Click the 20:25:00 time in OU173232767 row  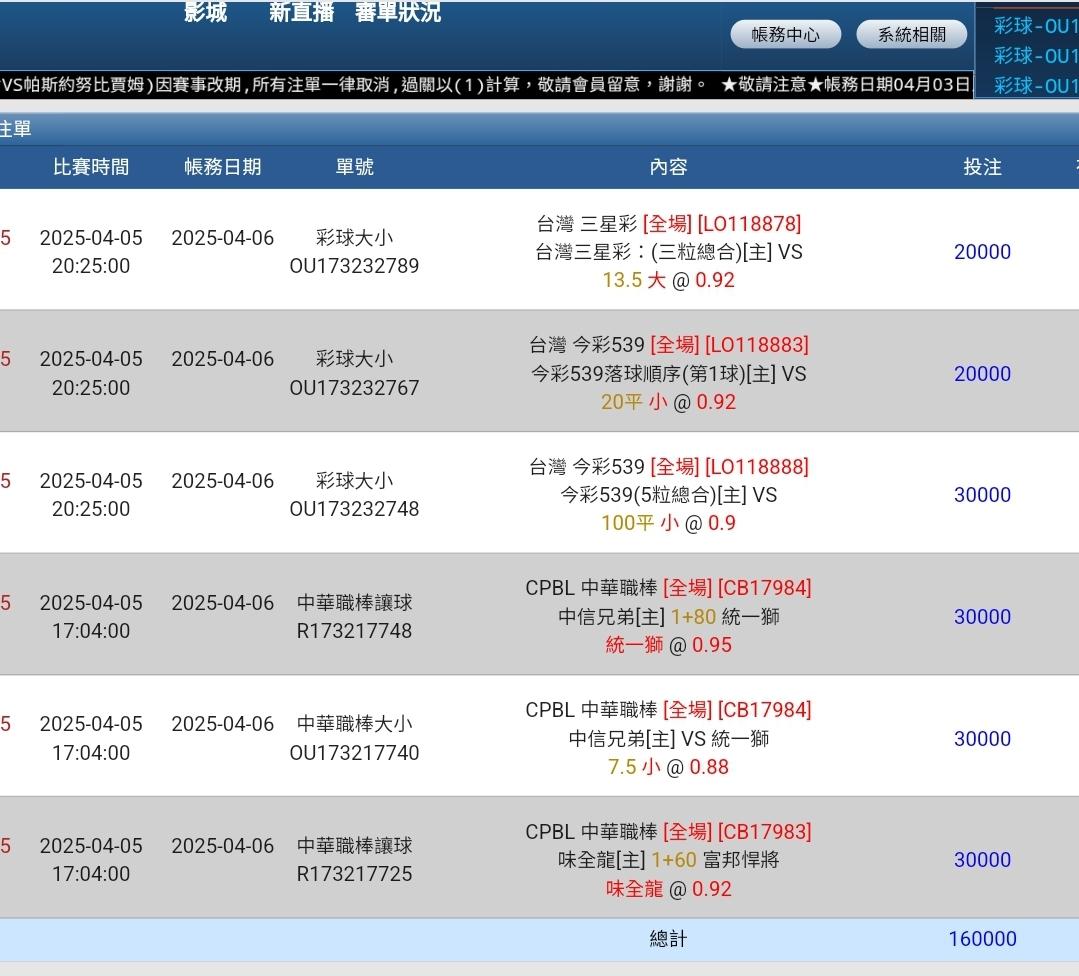click(x=91, y=388)
